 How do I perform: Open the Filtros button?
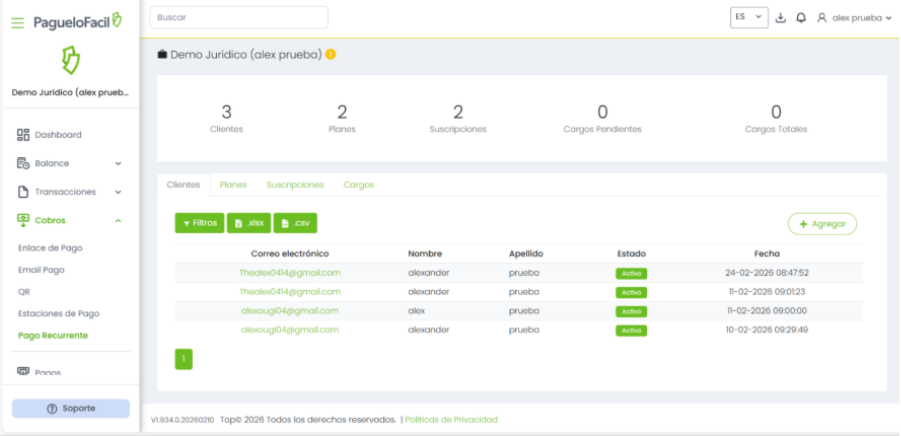199,223
